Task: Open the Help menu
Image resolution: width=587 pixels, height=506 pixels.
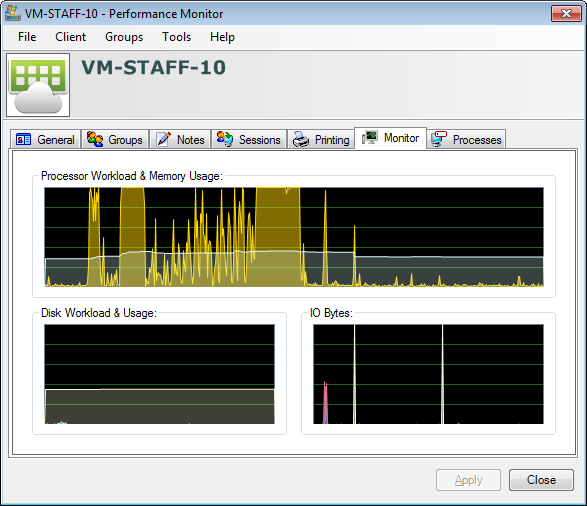Action: 222,37
